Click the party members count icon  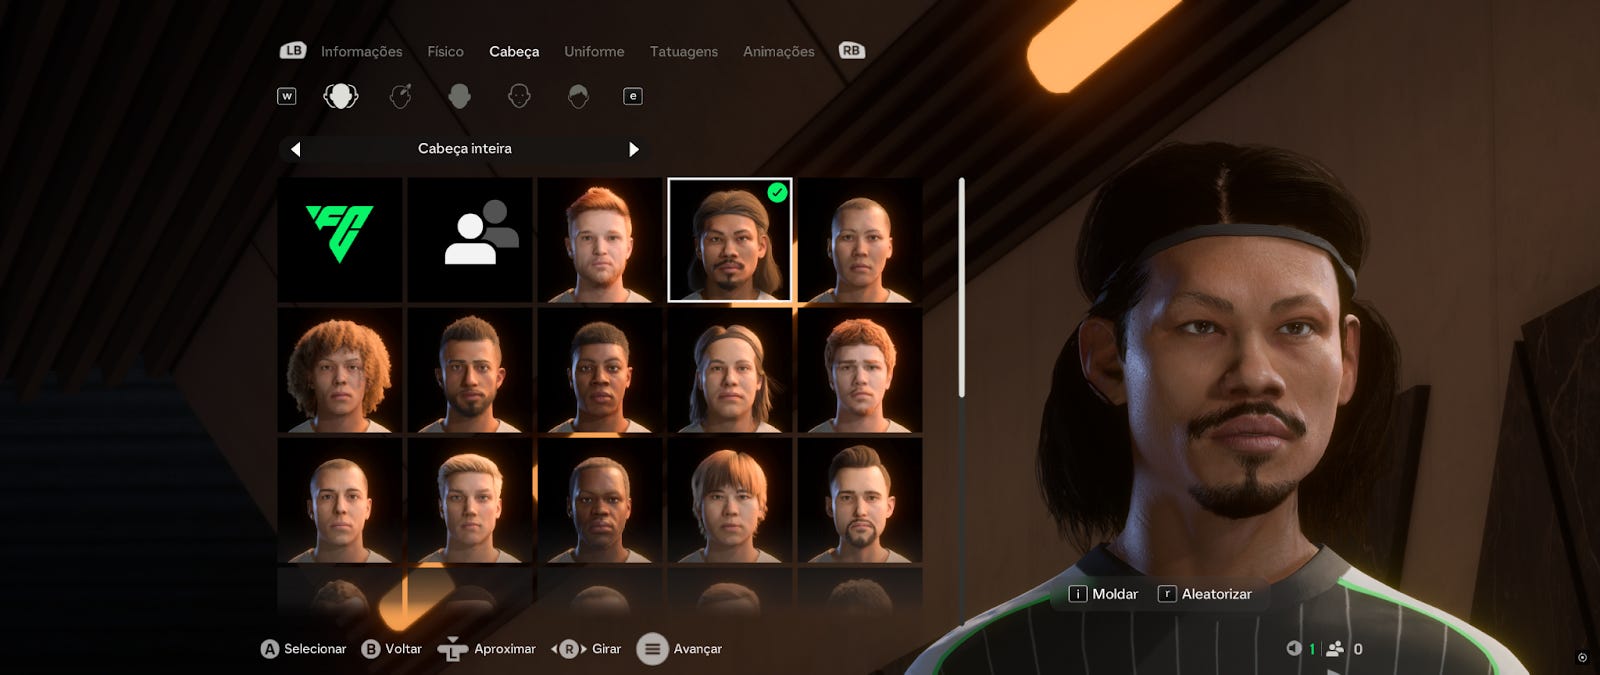point(1335,649)
